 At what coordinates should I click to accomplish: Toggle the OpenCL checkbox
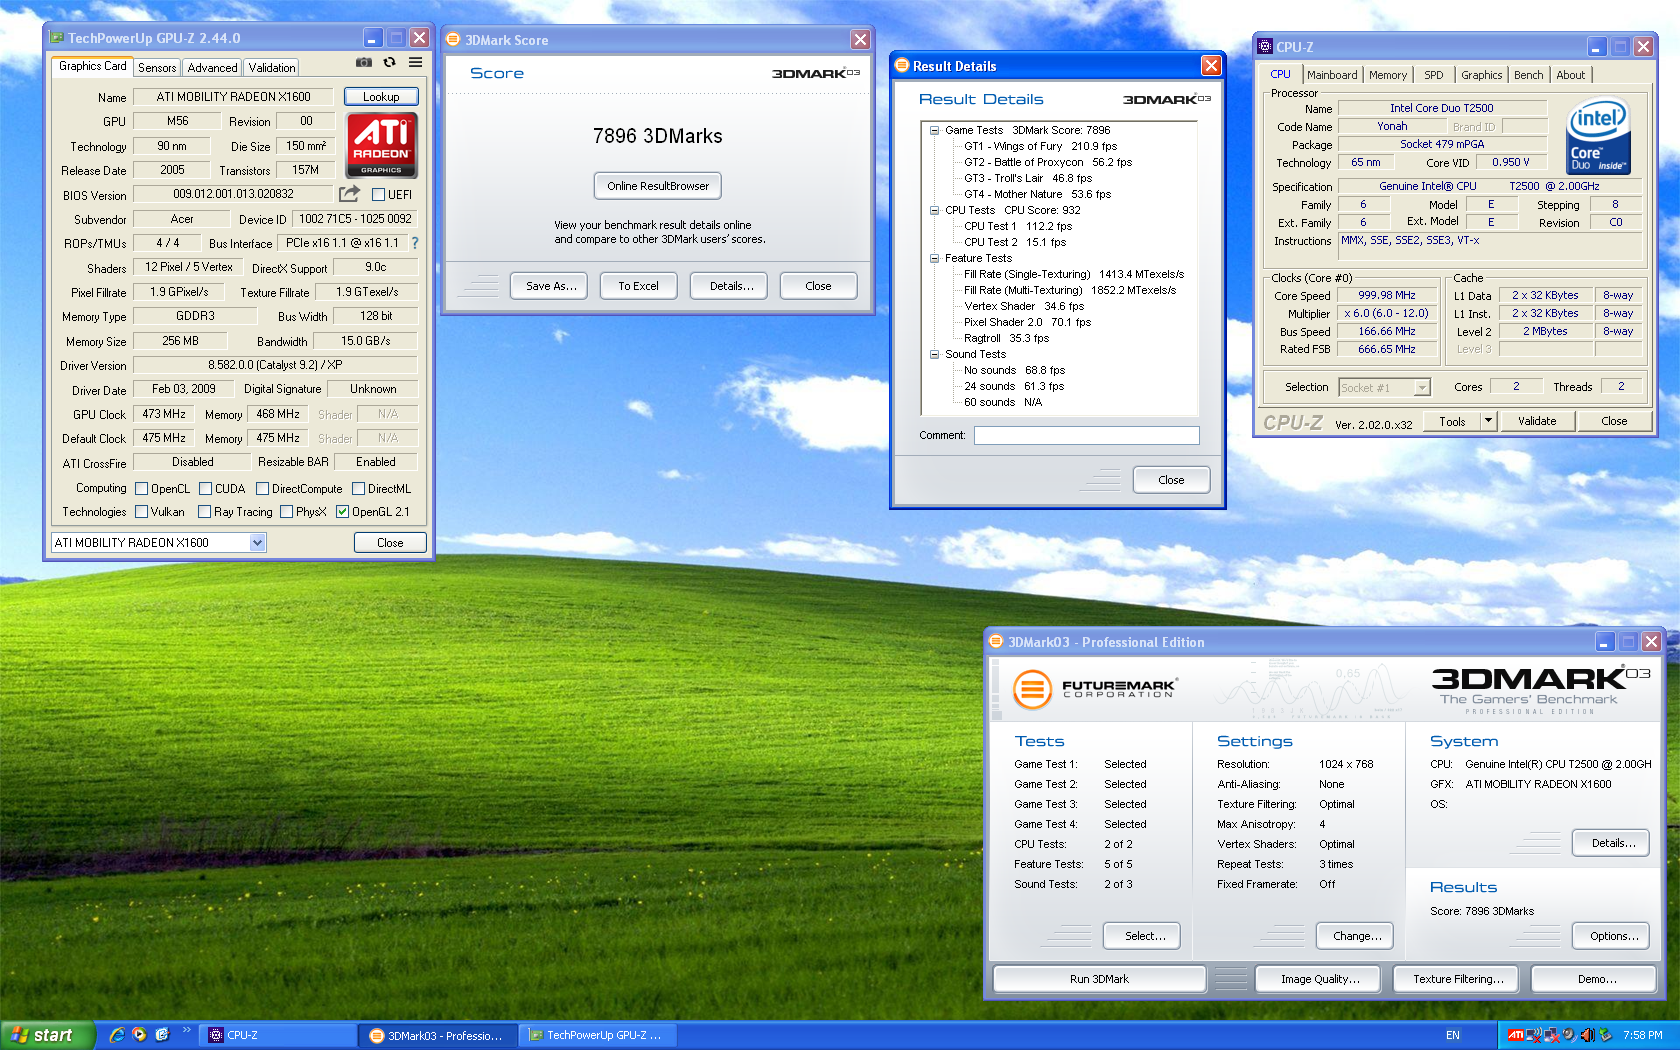[142, 489]
